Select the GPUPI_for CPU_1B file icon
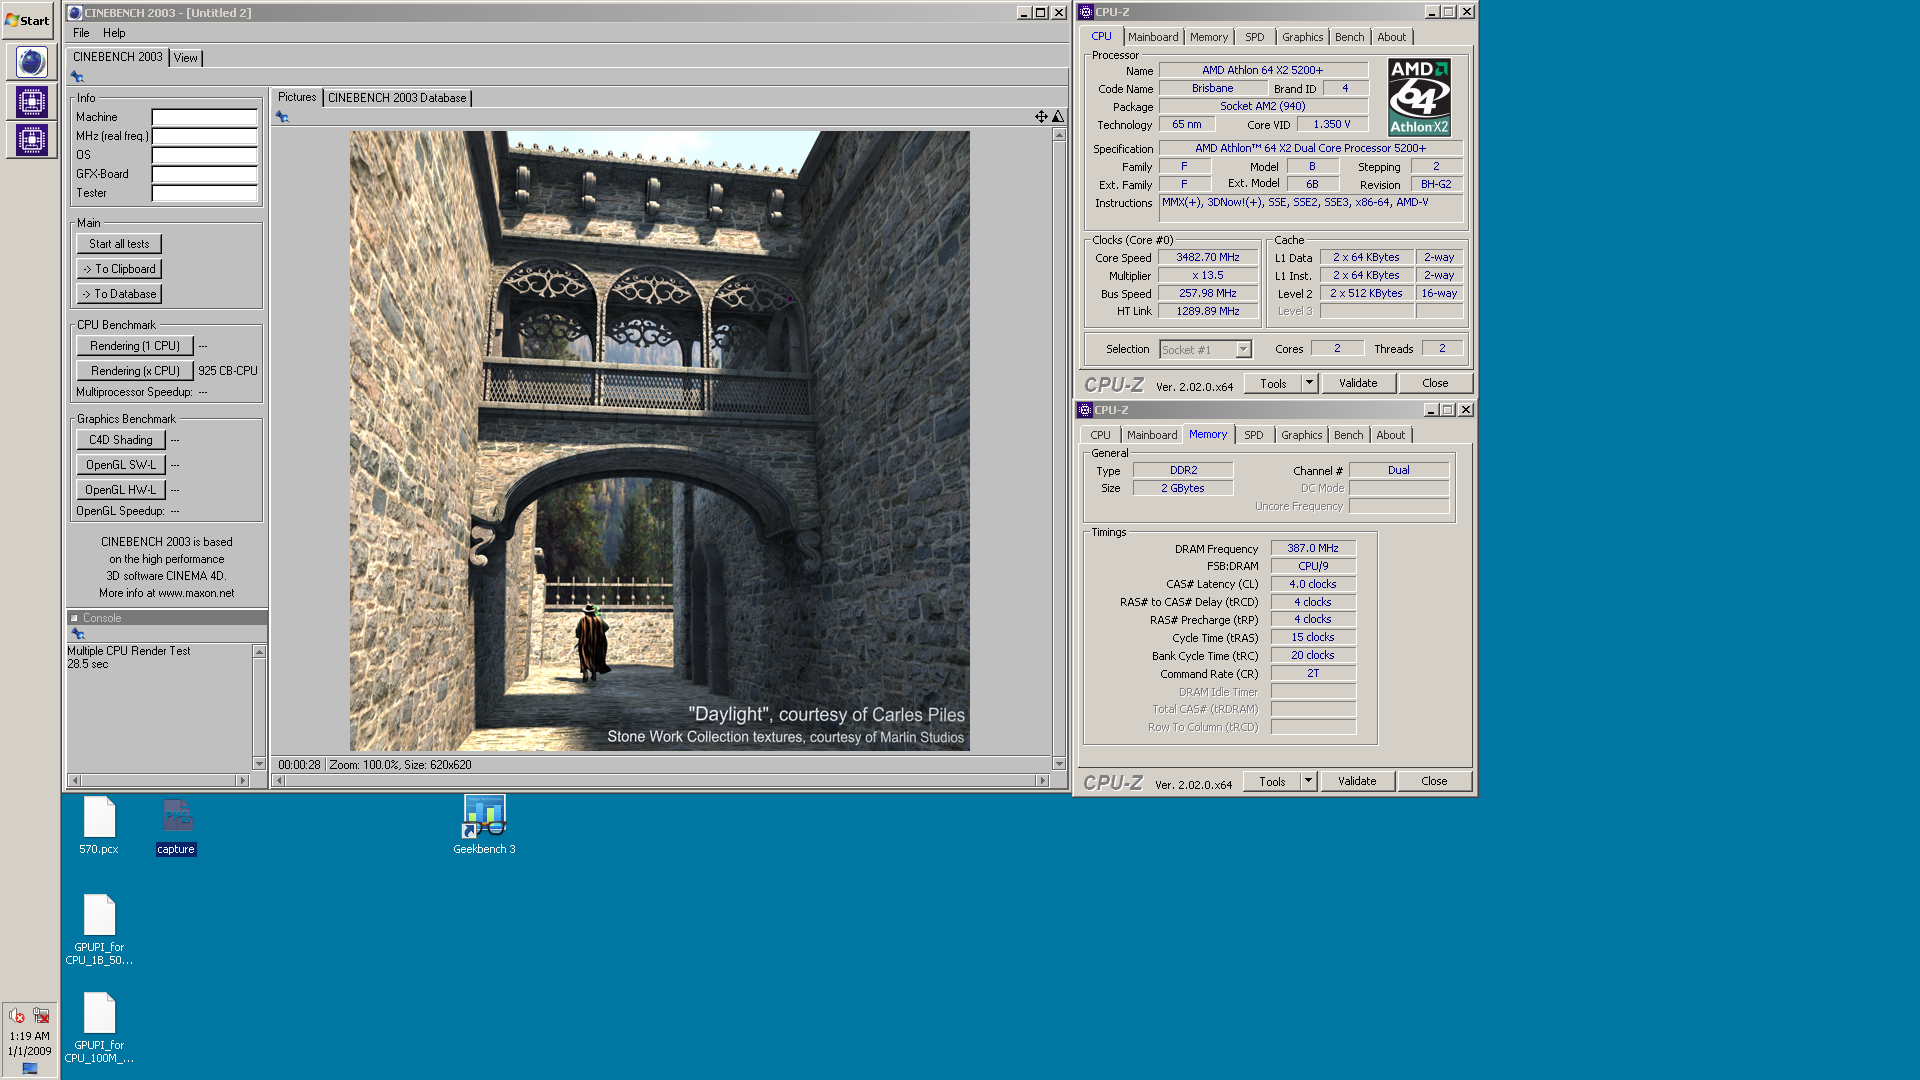 99,930
